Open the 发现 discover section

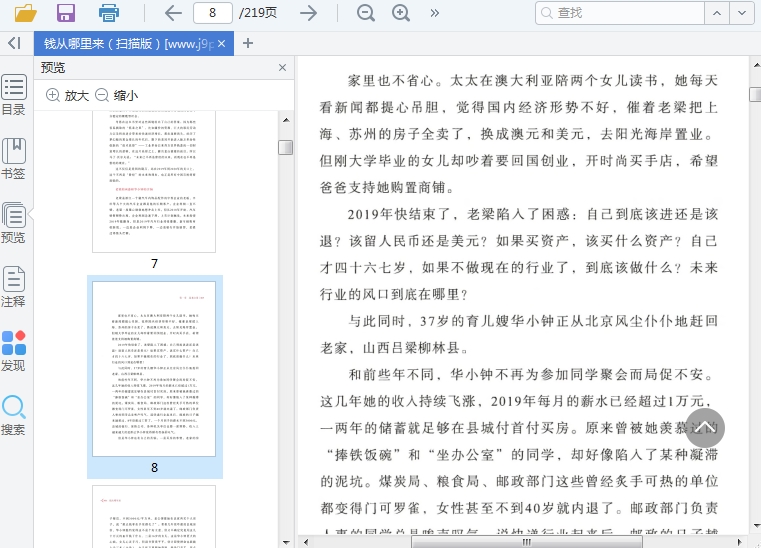(14, 351)
